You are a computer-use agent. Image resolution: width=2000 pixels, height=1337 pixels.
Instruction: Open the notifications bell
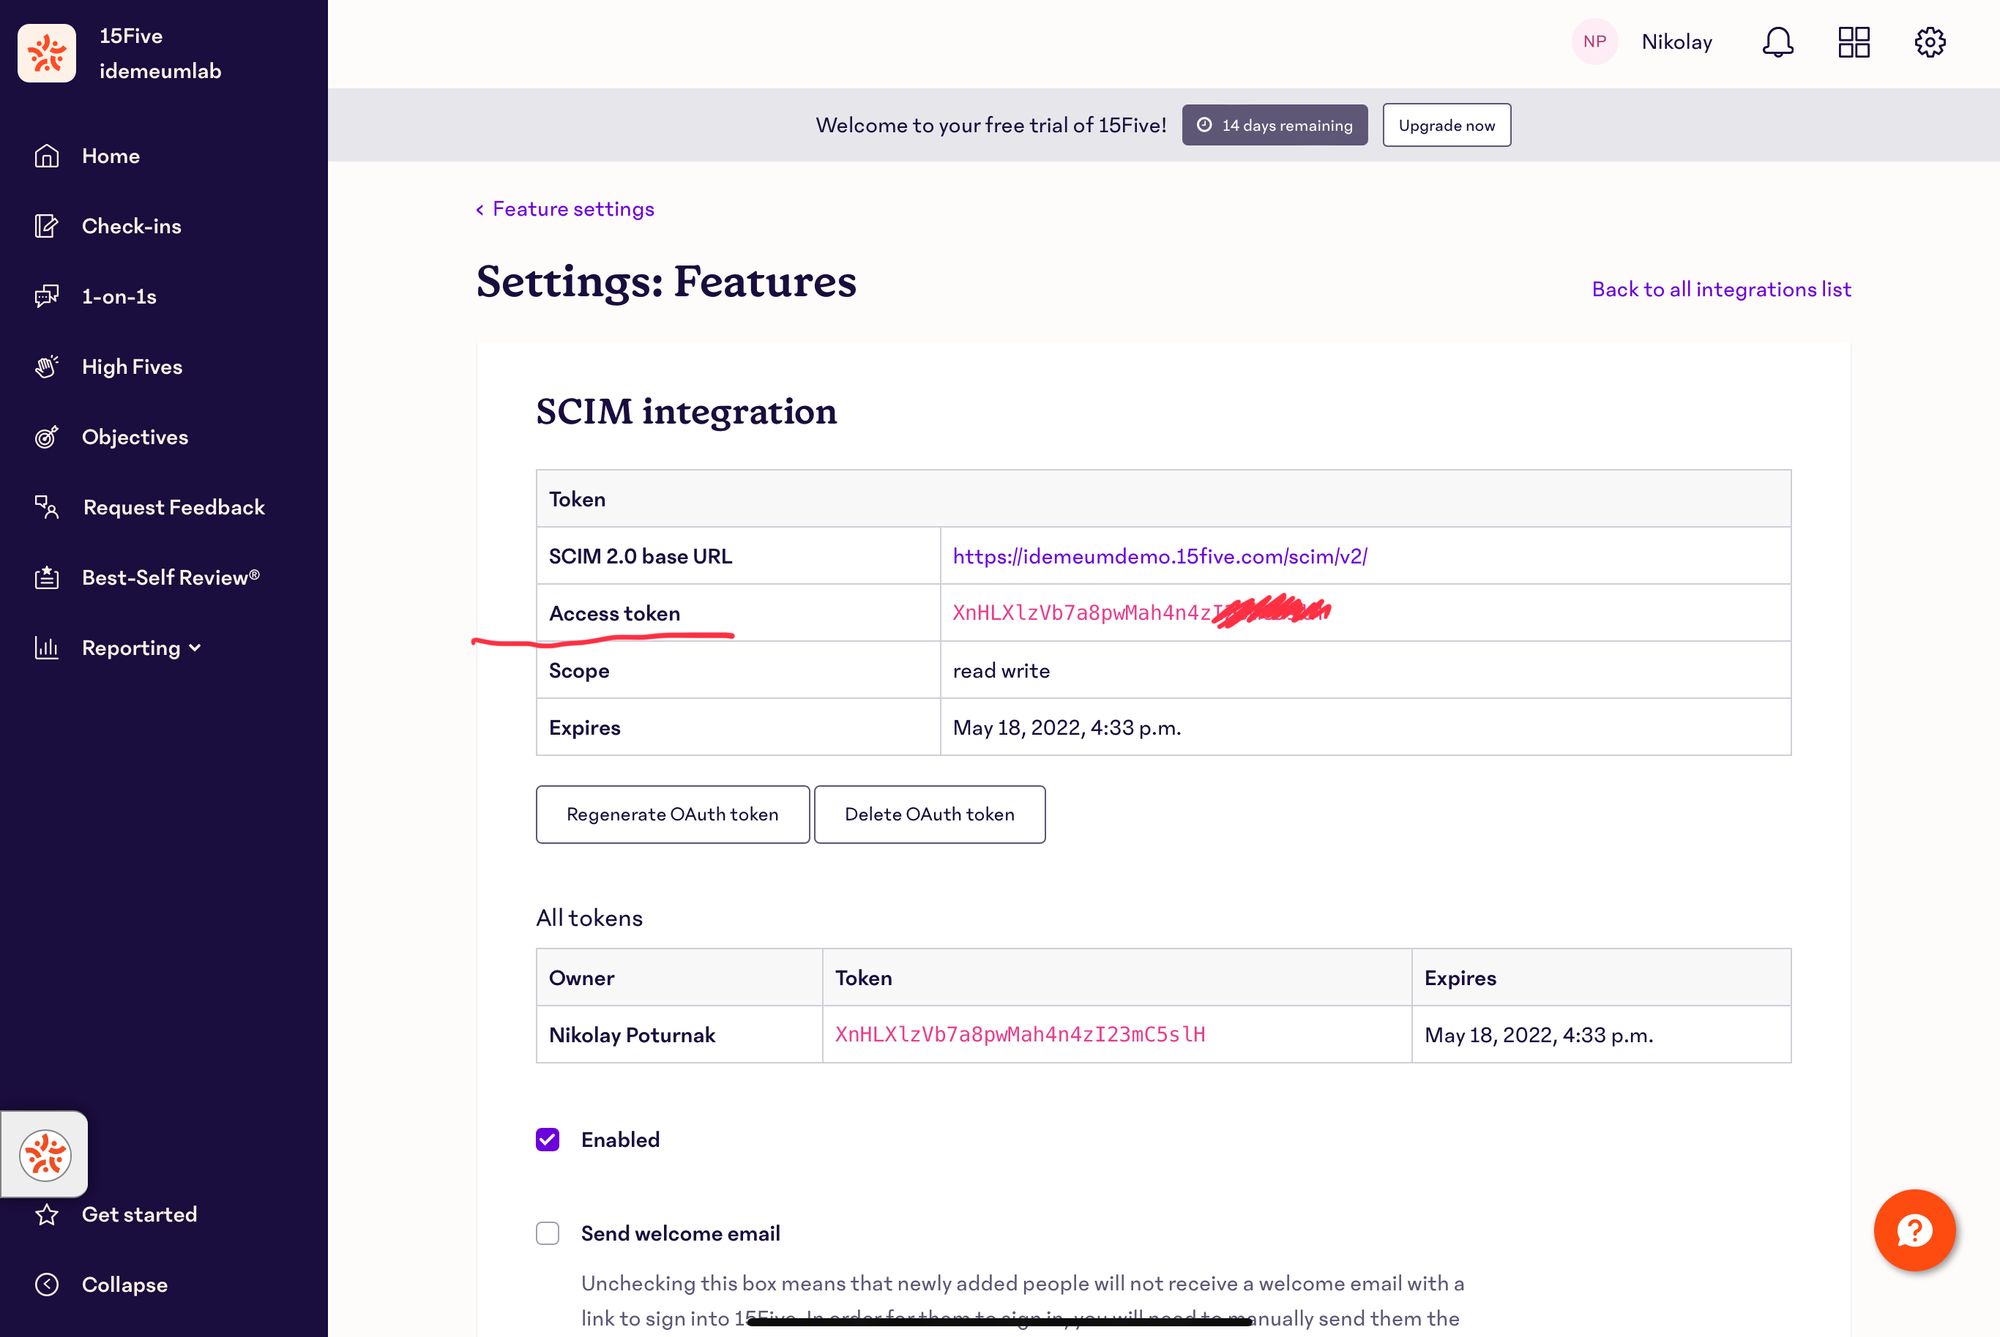pos(1778,42)
